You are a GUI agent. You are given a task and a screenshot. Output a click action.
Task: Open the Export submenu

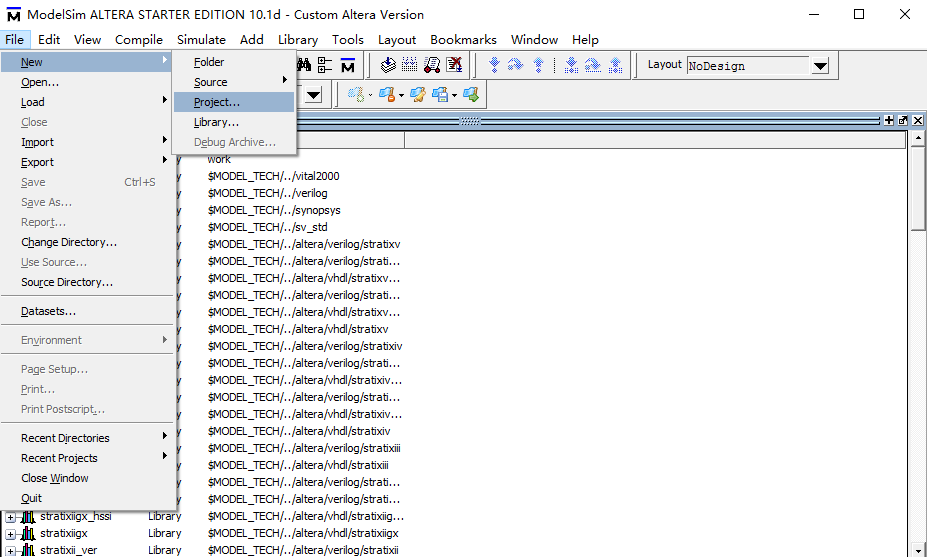pyautogui.click(x=86, y=162)
